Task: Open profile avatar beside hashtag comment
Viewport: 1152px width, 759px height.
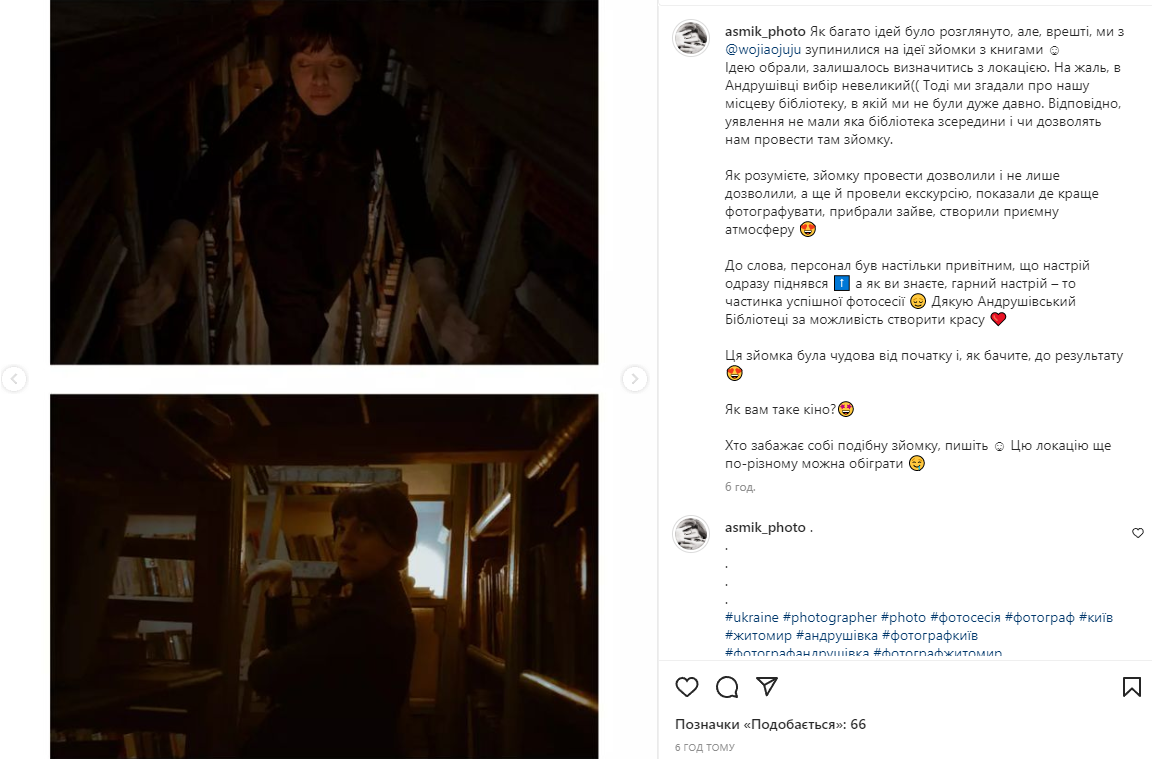Action: (691, 533)
